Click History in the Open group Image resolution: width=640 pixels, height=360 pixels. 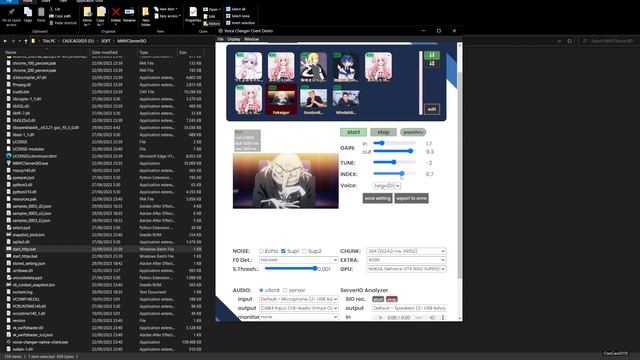211,24
